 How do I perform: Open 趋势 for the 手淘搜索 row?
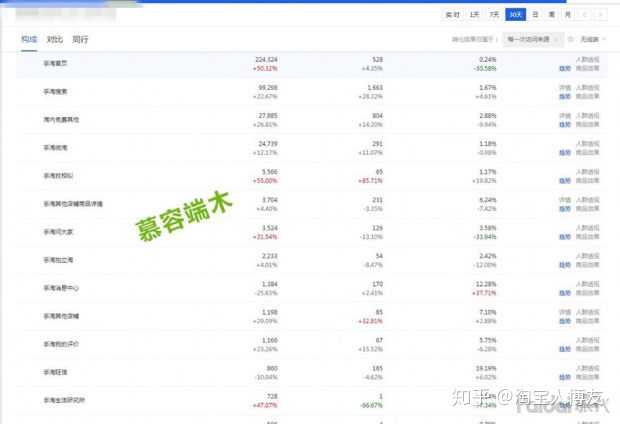pos(565,97)
